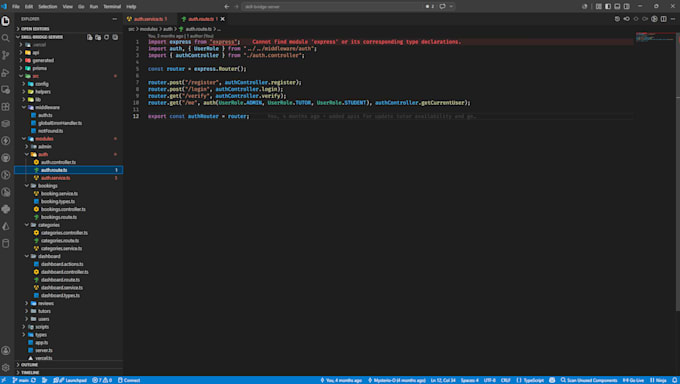The width and height of the screenshot is (680, 384).
Task: Click Ln 12, Col 34 in status bar
Action: (443, 381)
